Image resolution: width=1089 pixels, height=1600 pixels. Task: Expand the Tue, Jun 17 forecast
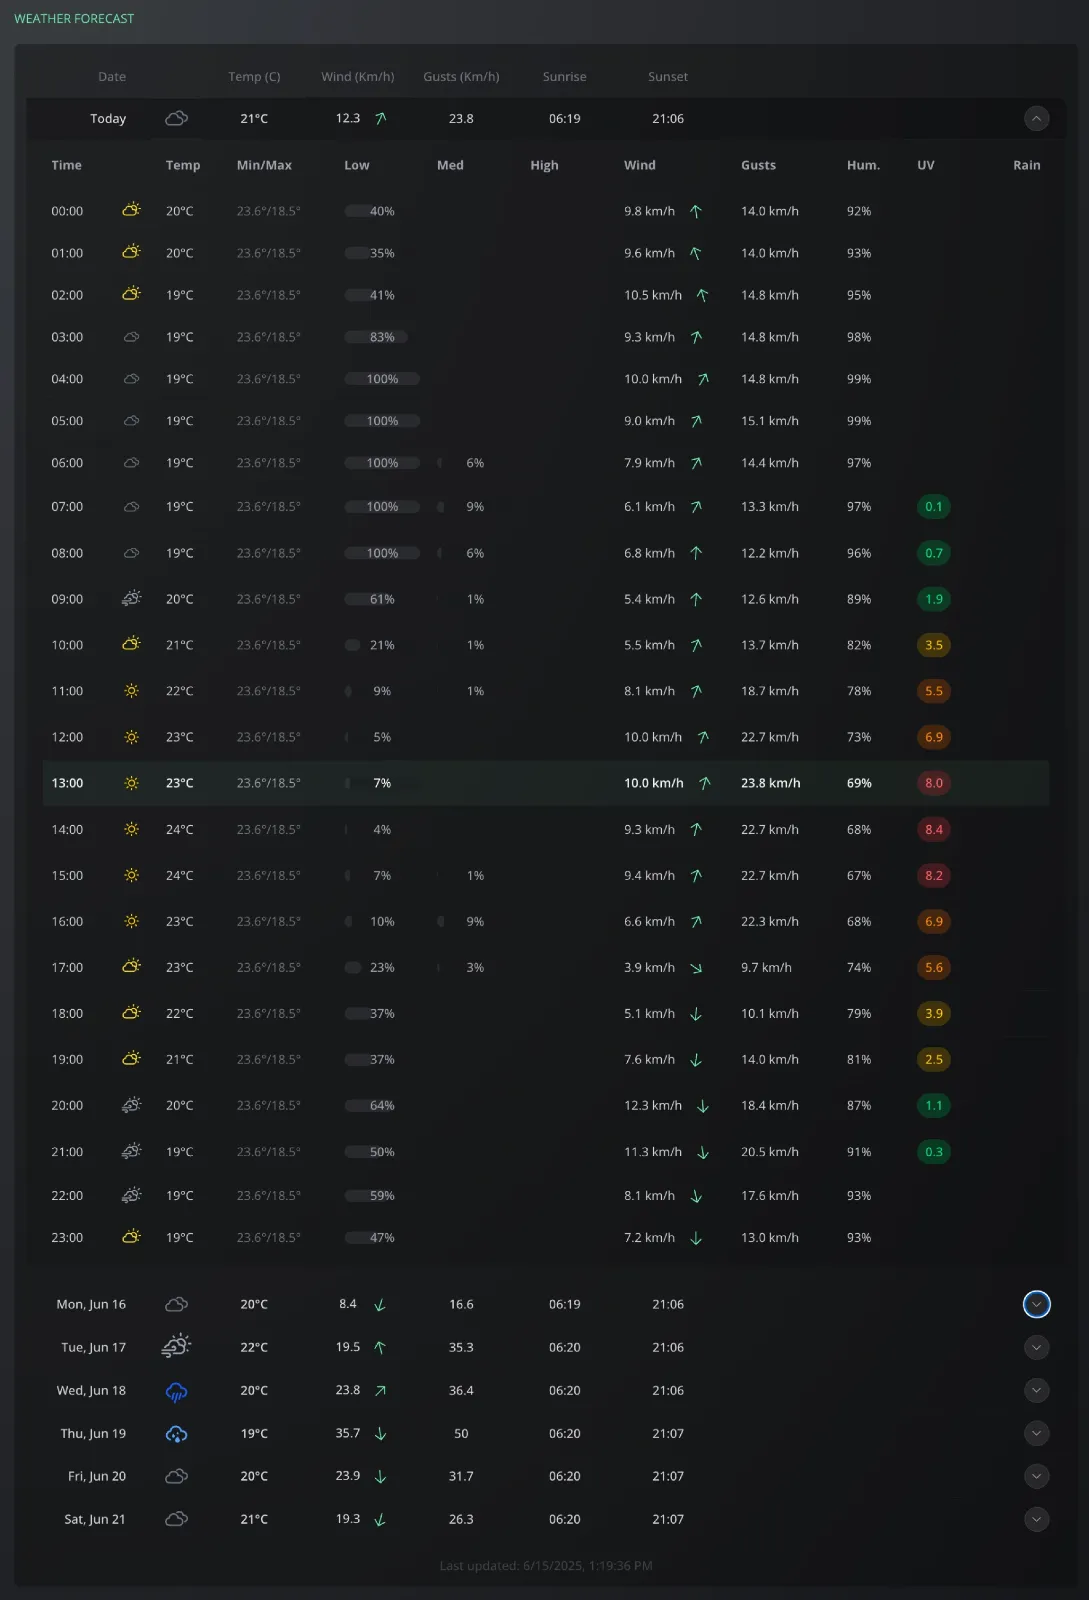(1036, 1348)
